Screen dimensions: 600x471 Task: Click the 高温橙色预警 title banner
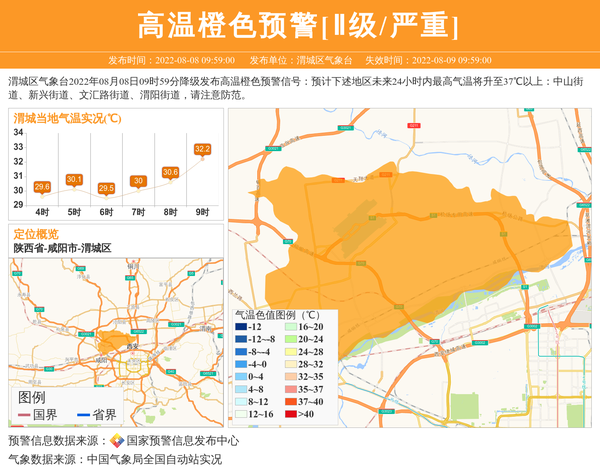click(x=298, y=25)
